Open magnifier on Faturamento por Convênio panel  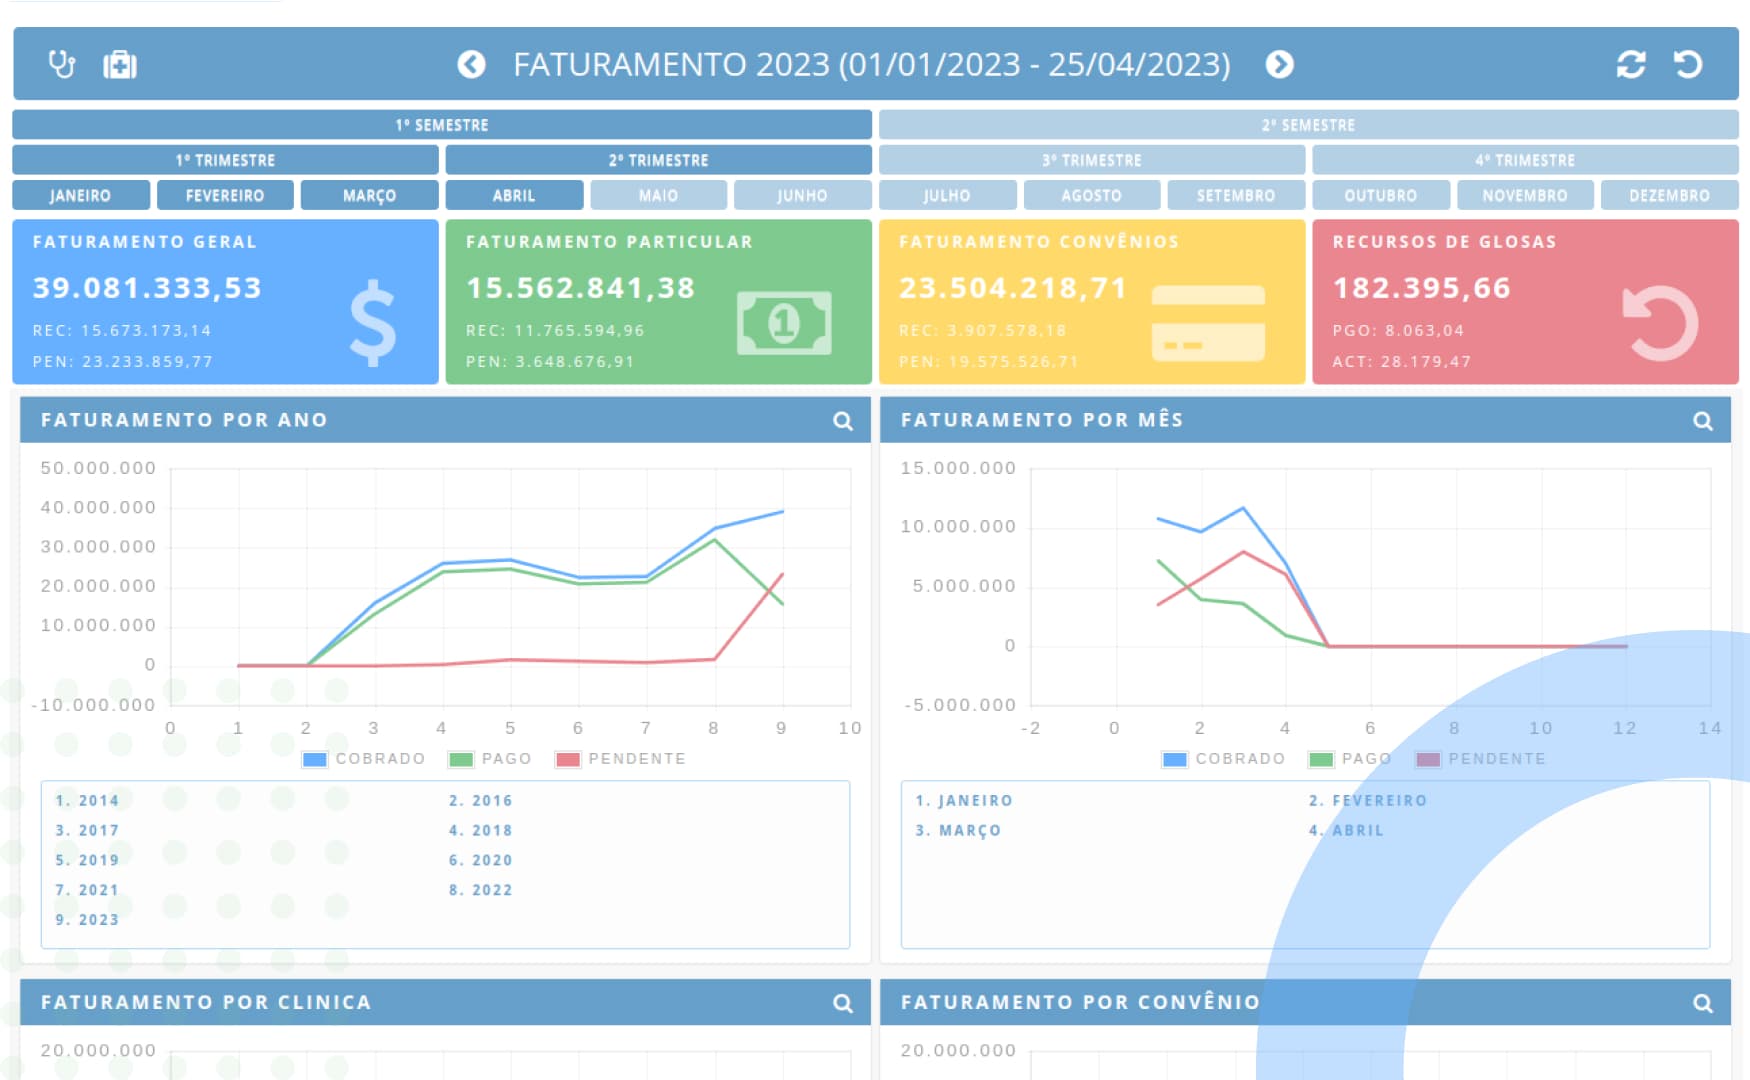pyautogui.click(x=1703, y=1003)
